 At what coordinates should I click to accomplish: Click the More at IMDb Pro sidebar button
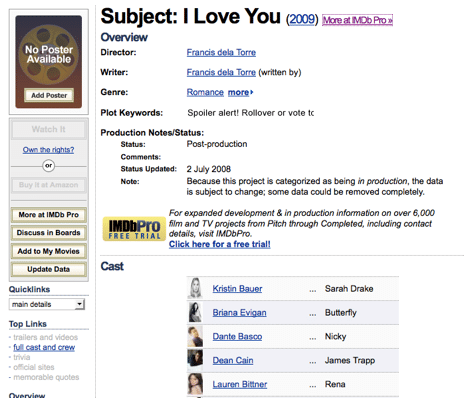tap(49, 215)
